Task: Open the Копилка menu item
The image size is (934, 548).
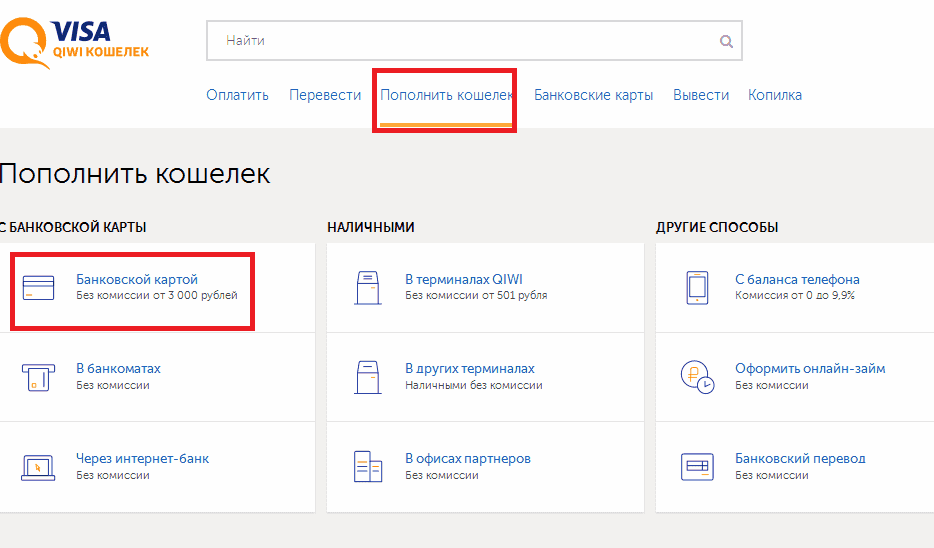Action: click(775, 95)
